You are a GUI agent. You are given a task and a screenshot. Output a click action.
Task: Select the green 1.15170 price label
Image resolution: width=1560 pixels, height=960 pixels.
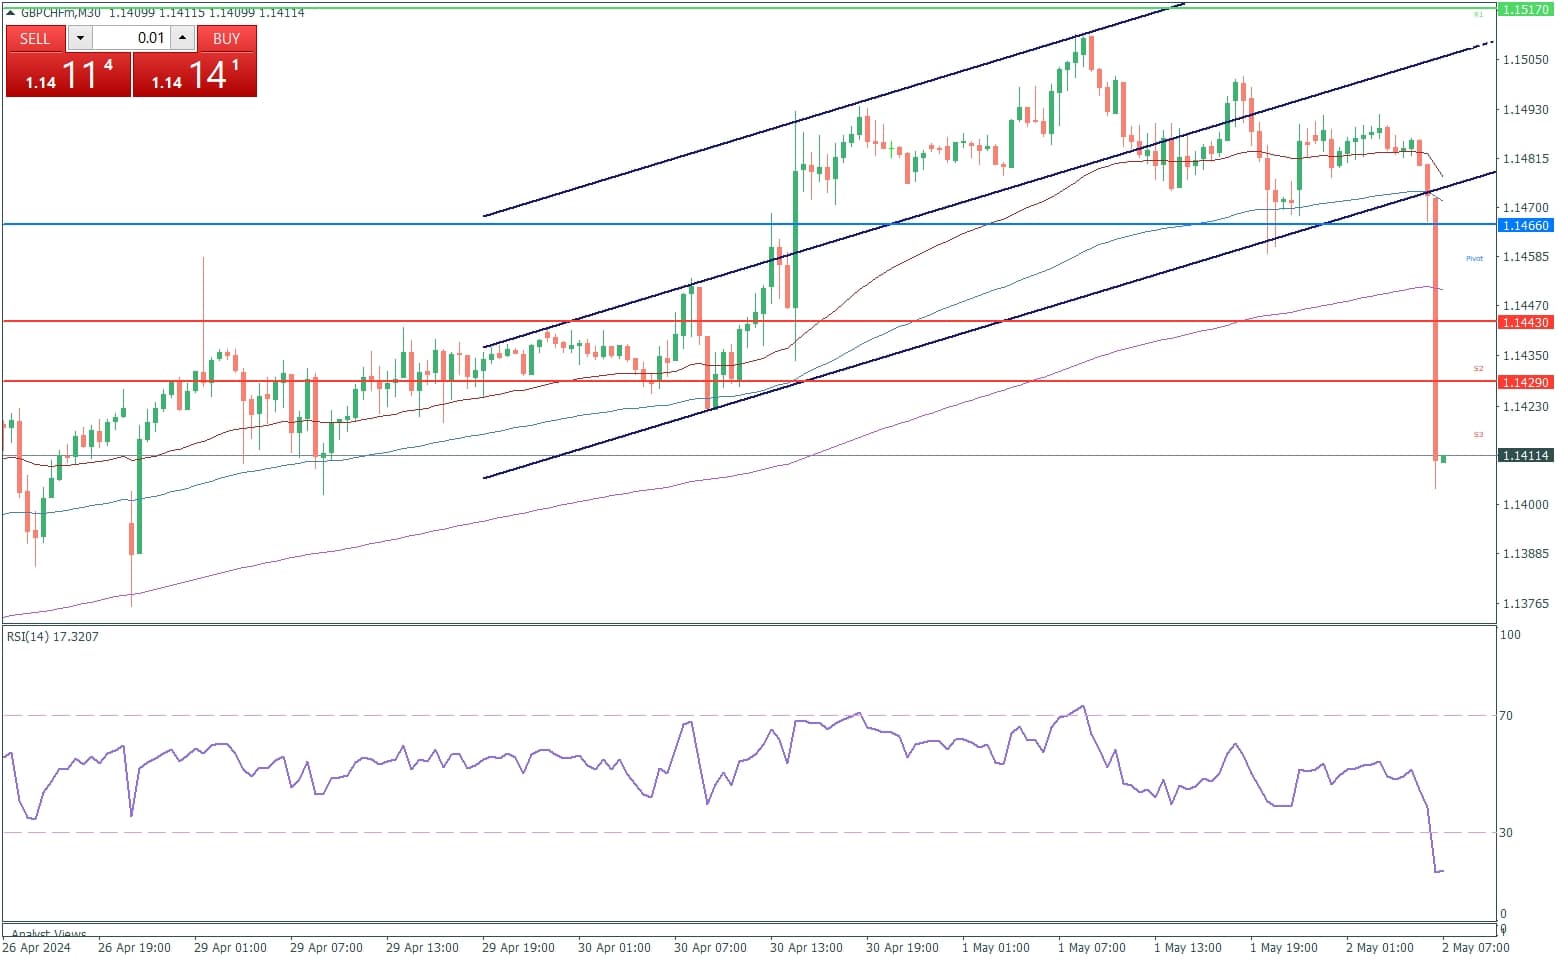click(1525, 9)
